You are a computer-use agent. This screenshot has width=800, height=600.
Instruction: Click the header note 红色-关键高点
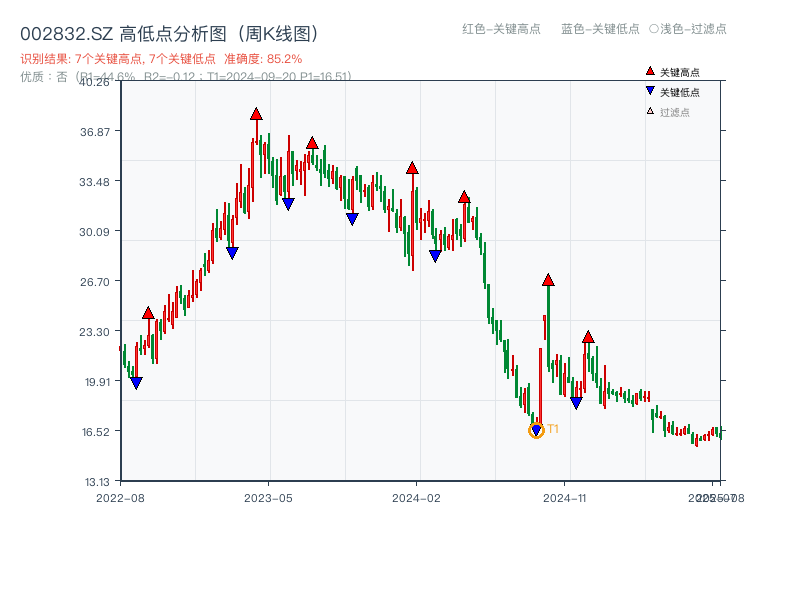click(x=501, y=29)
